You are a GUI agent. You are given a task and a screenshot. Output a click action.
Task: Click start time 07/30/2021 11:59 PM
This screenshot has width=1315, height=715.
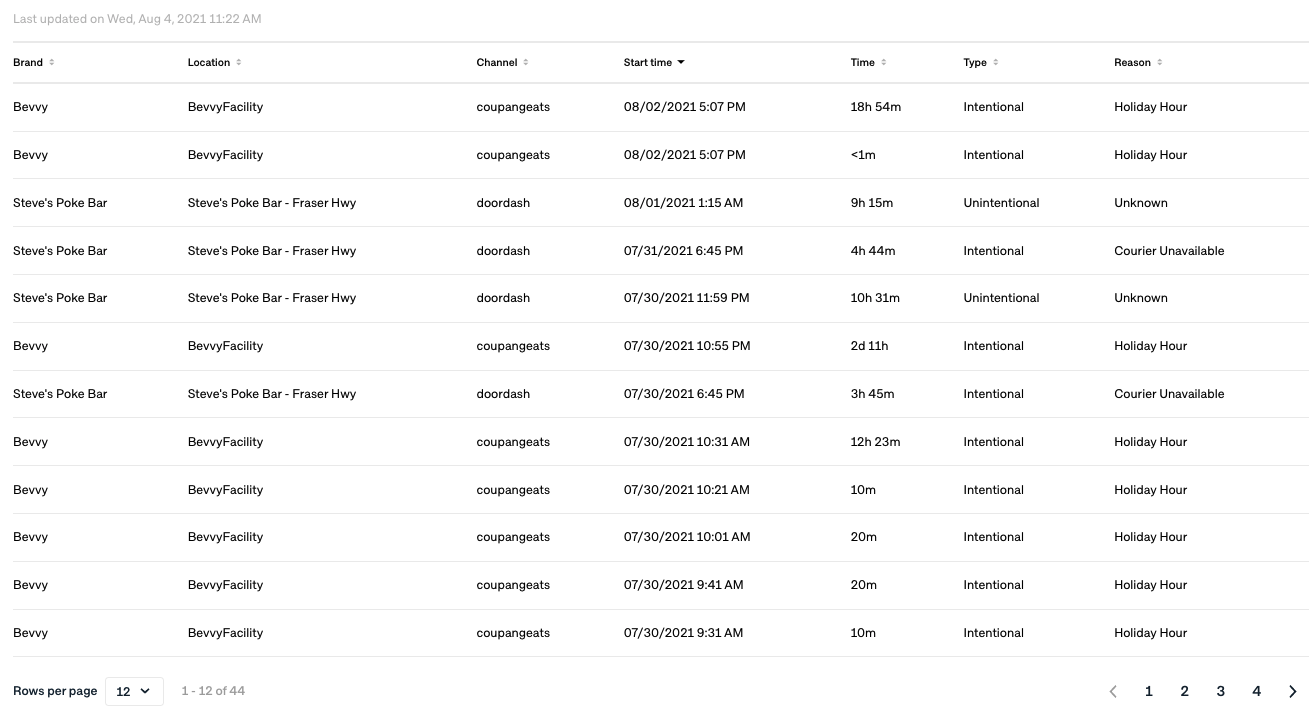pos(687,298)
